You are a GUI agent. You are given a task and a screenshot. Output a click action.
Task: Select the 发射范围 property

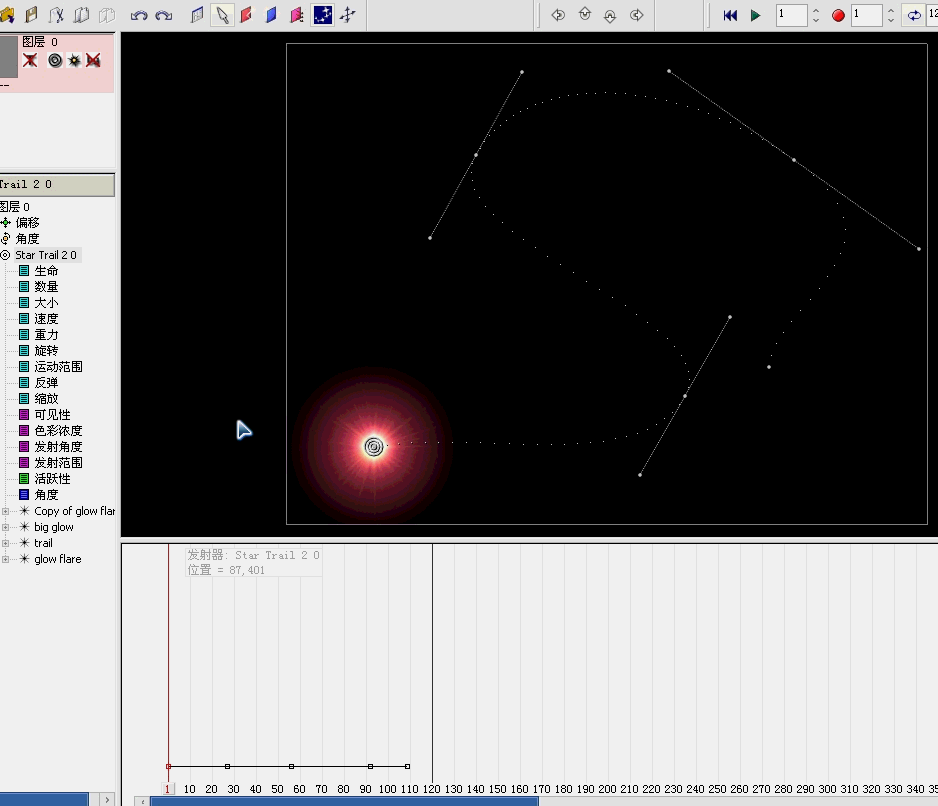[58, 463]
